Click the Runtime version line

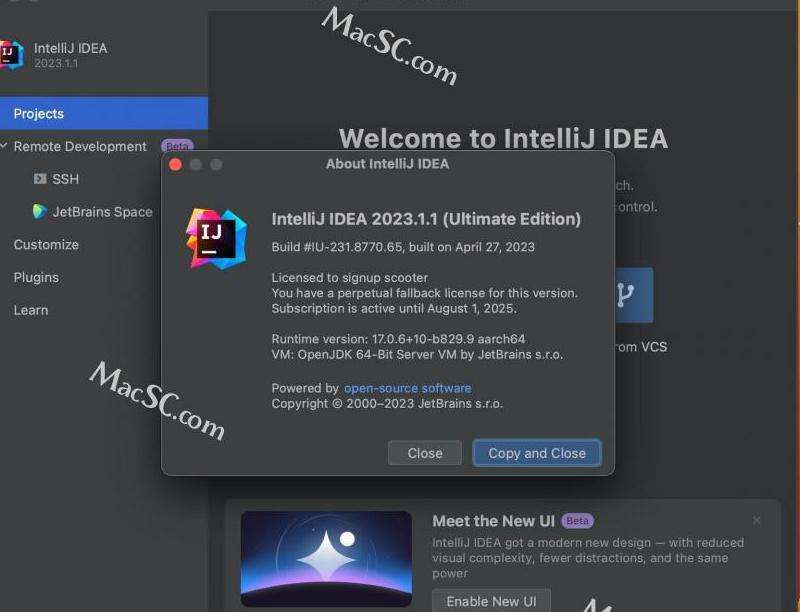point(398,339)
